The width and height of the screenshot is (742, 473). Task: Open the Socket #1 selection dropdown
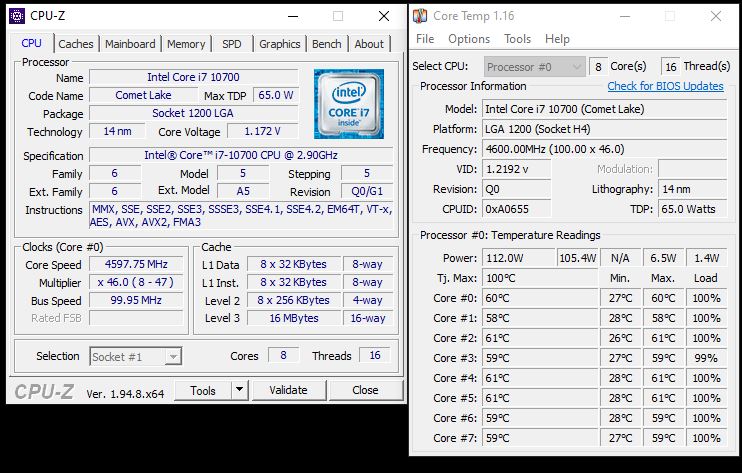pos(136,357)
